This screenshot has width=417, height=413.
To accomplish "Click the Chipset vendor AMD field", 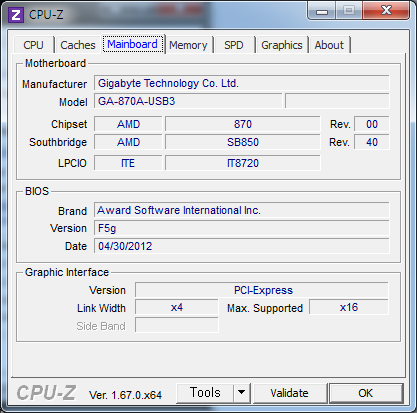I will pos(128,124).
